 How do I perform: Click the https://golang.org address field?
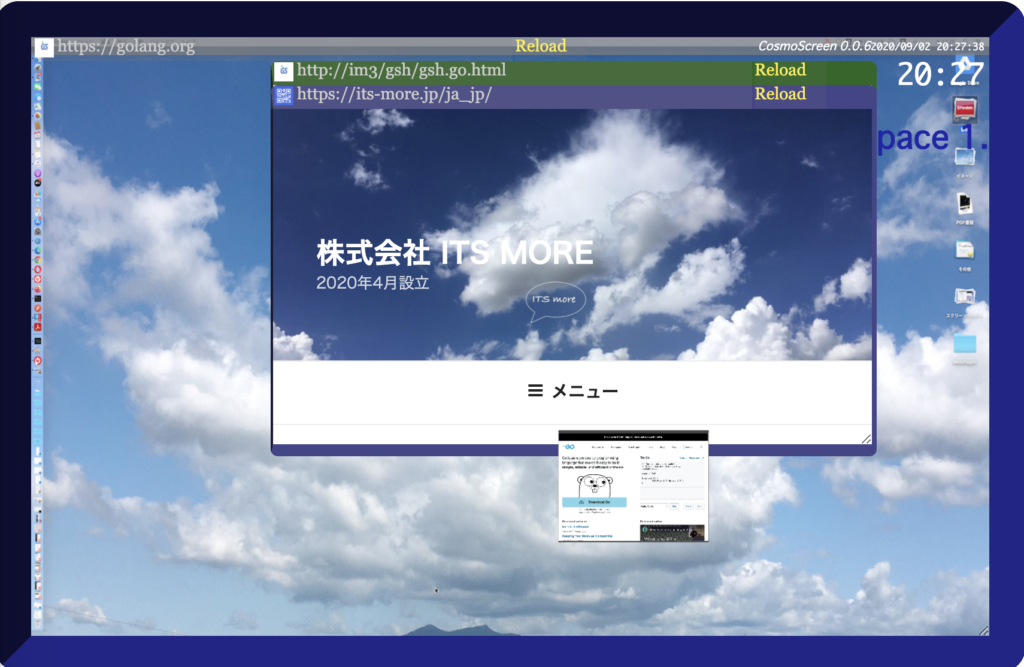pos(127,46)
